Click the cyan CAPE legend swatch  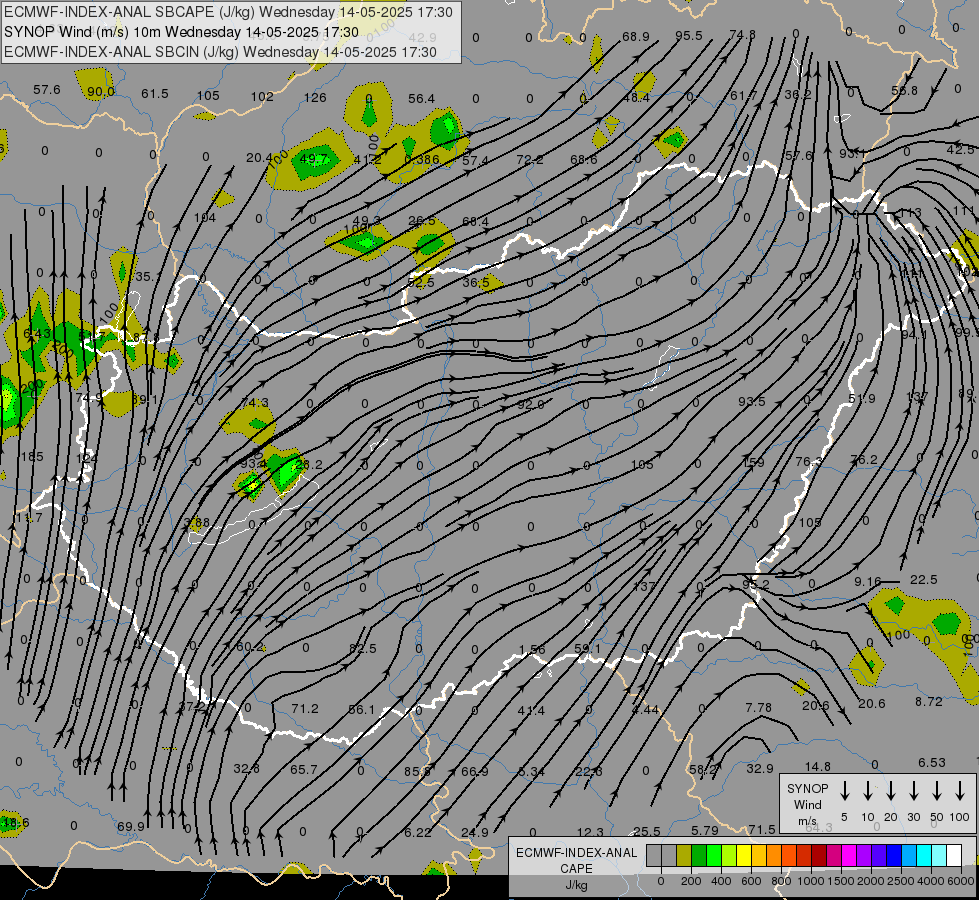pos(923,856)
